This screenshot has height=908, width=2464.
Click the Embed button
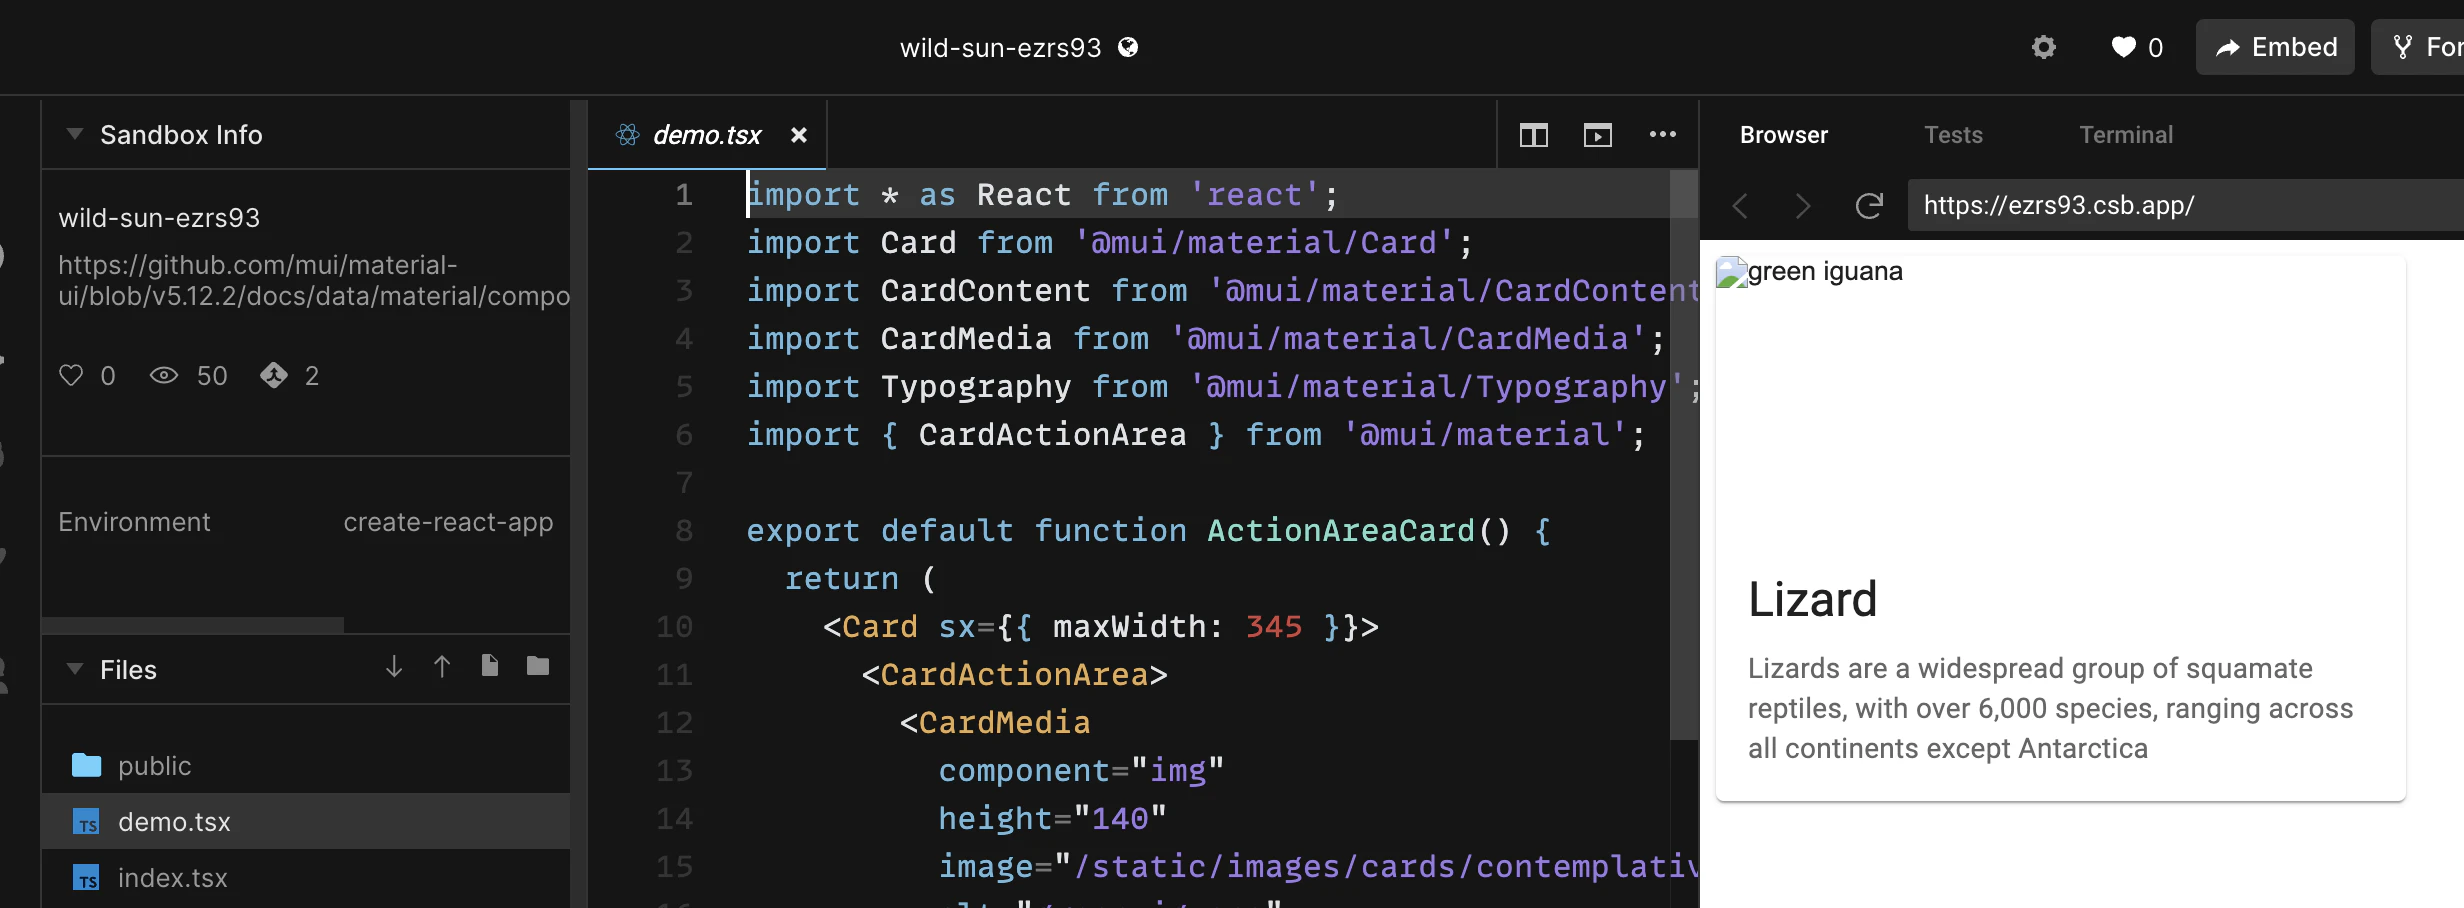[x=2275, y=47]
